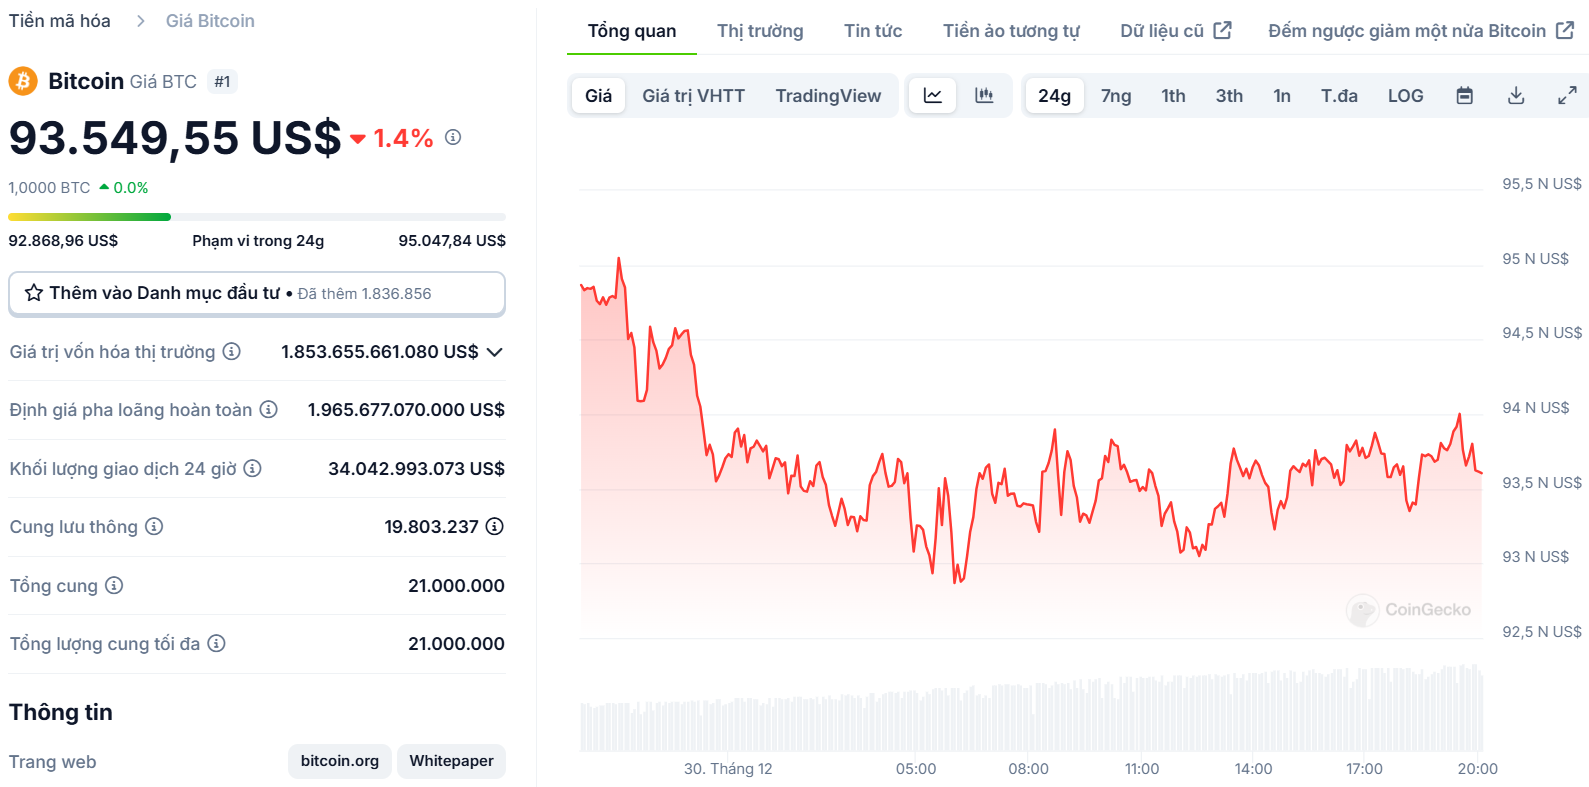This screenshot has height=787, width=1589.
Task: Open the Tổng quan tab
Action: (x=632, y=31)
